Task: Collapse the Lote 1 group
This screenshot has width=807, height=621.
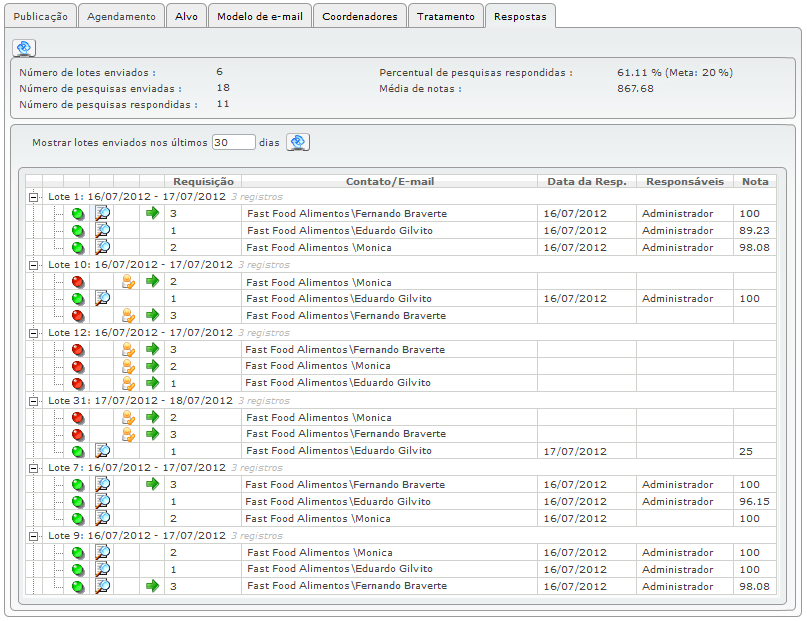Action: tap(34, 197)
